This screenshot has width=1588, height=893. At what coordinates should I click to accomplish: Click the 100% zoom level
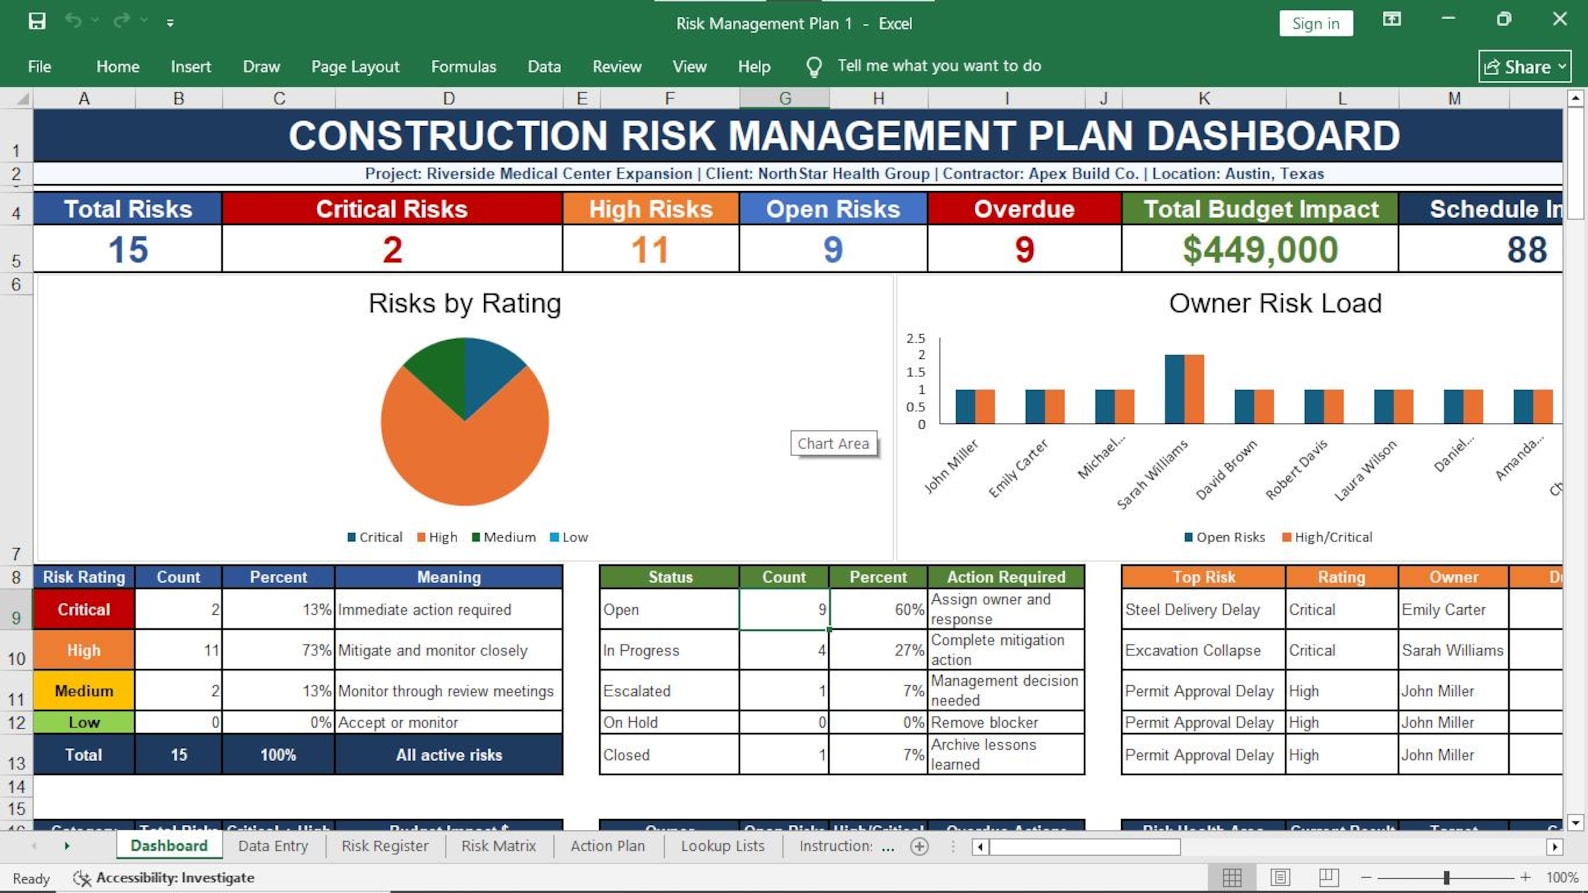click(x=1562, y=878)
